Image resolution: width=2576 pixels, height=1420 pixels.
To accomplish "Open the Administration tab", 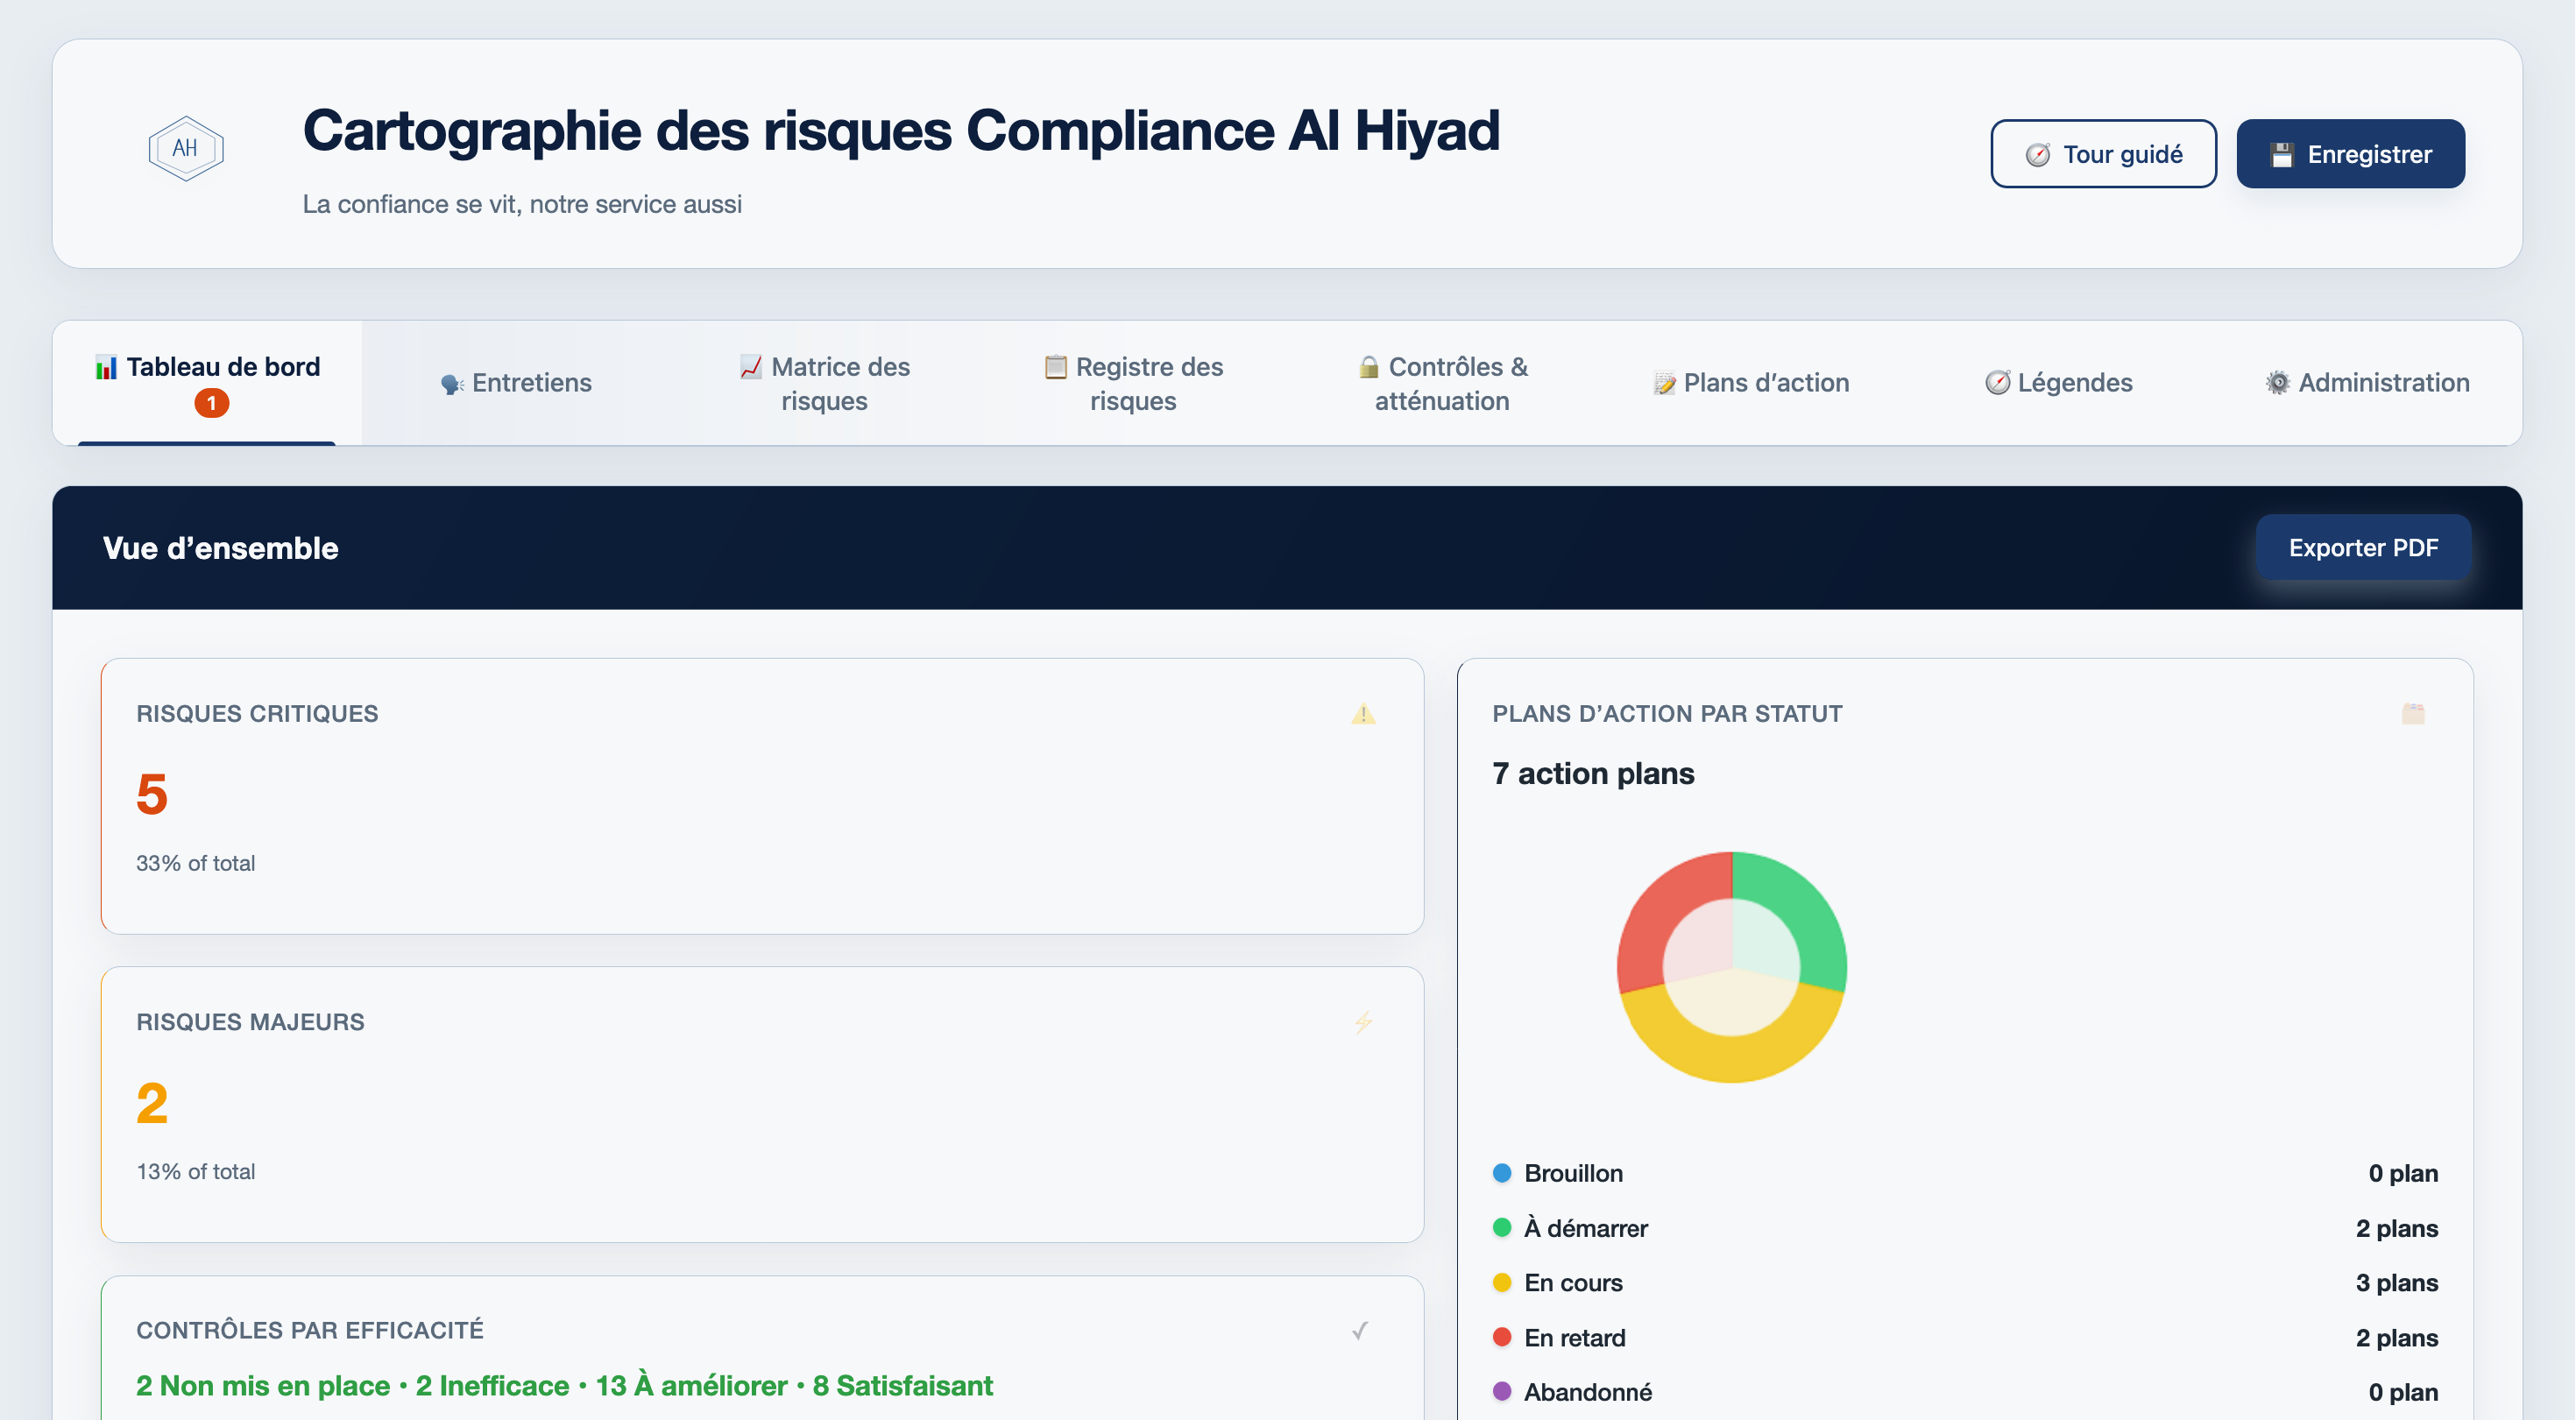I will [2368, 383].
